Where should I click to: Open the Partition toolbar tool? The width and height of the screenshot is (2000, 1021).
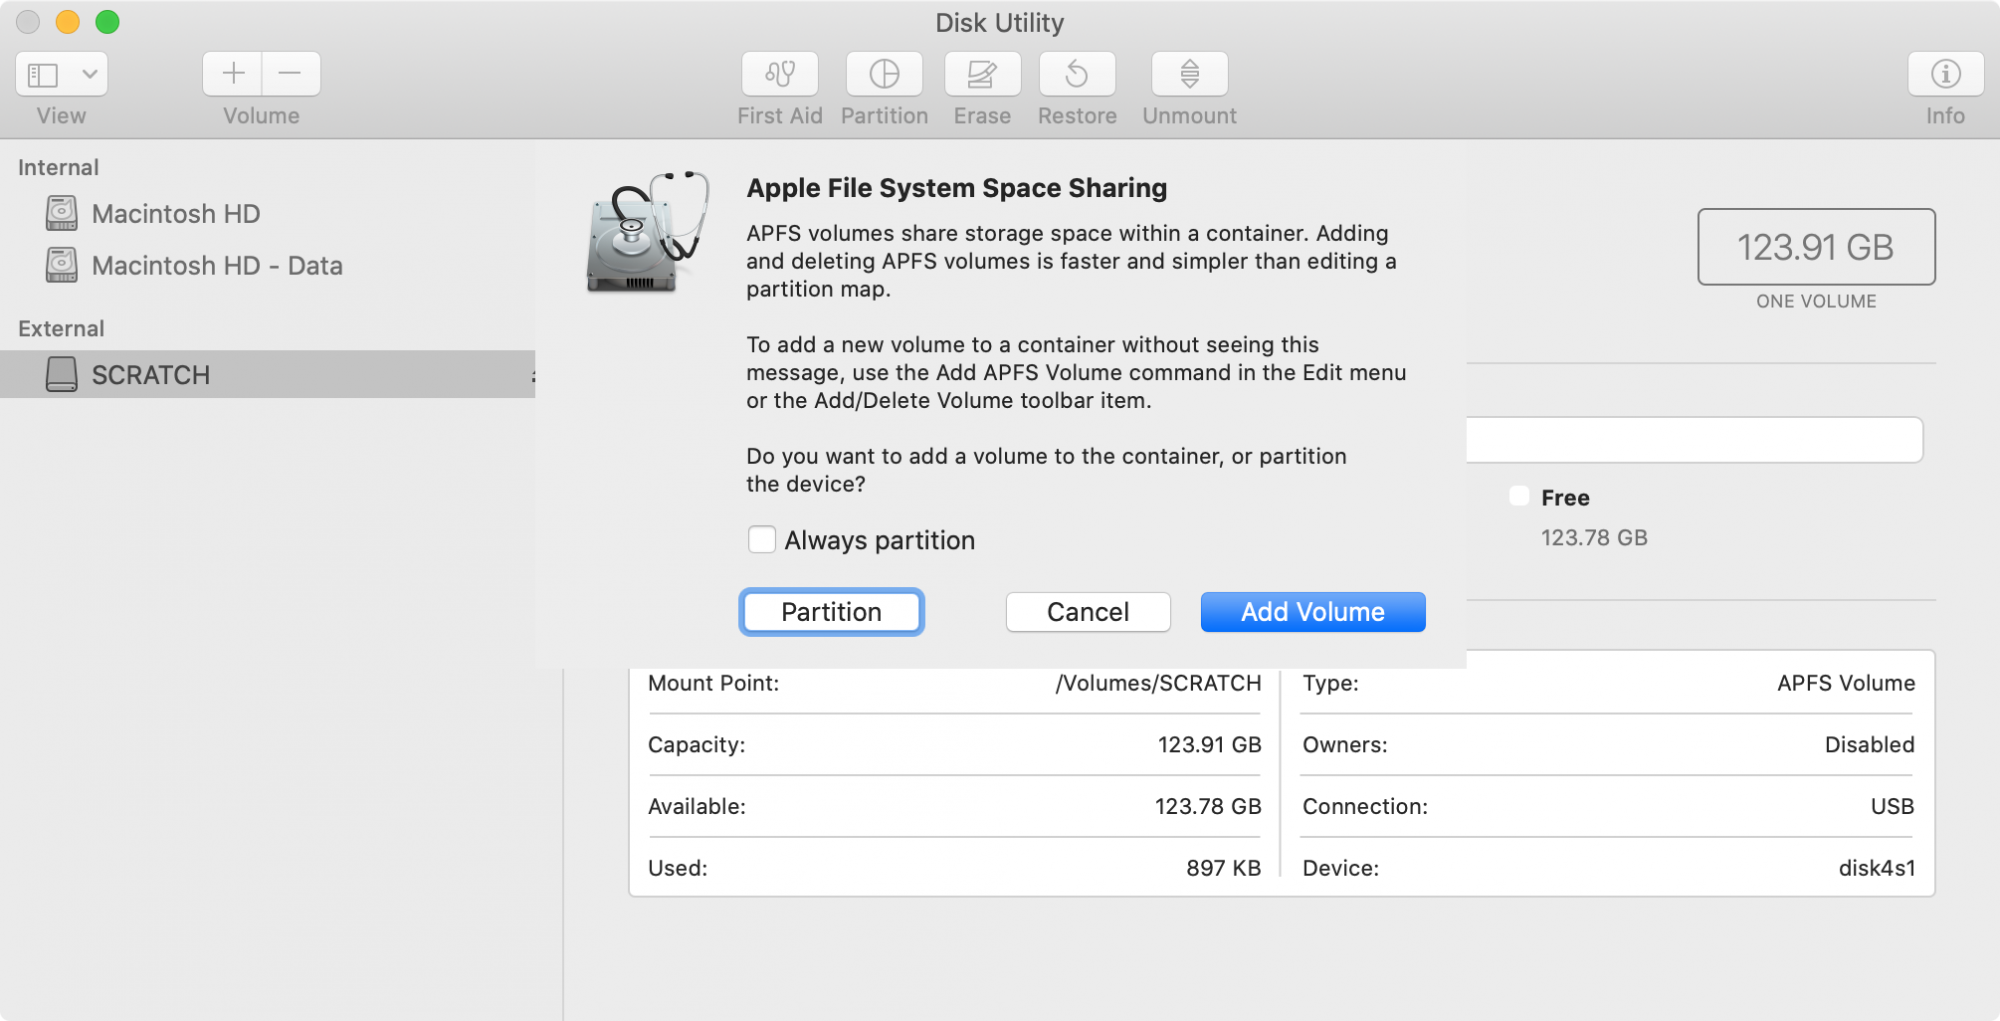point(884,74)
